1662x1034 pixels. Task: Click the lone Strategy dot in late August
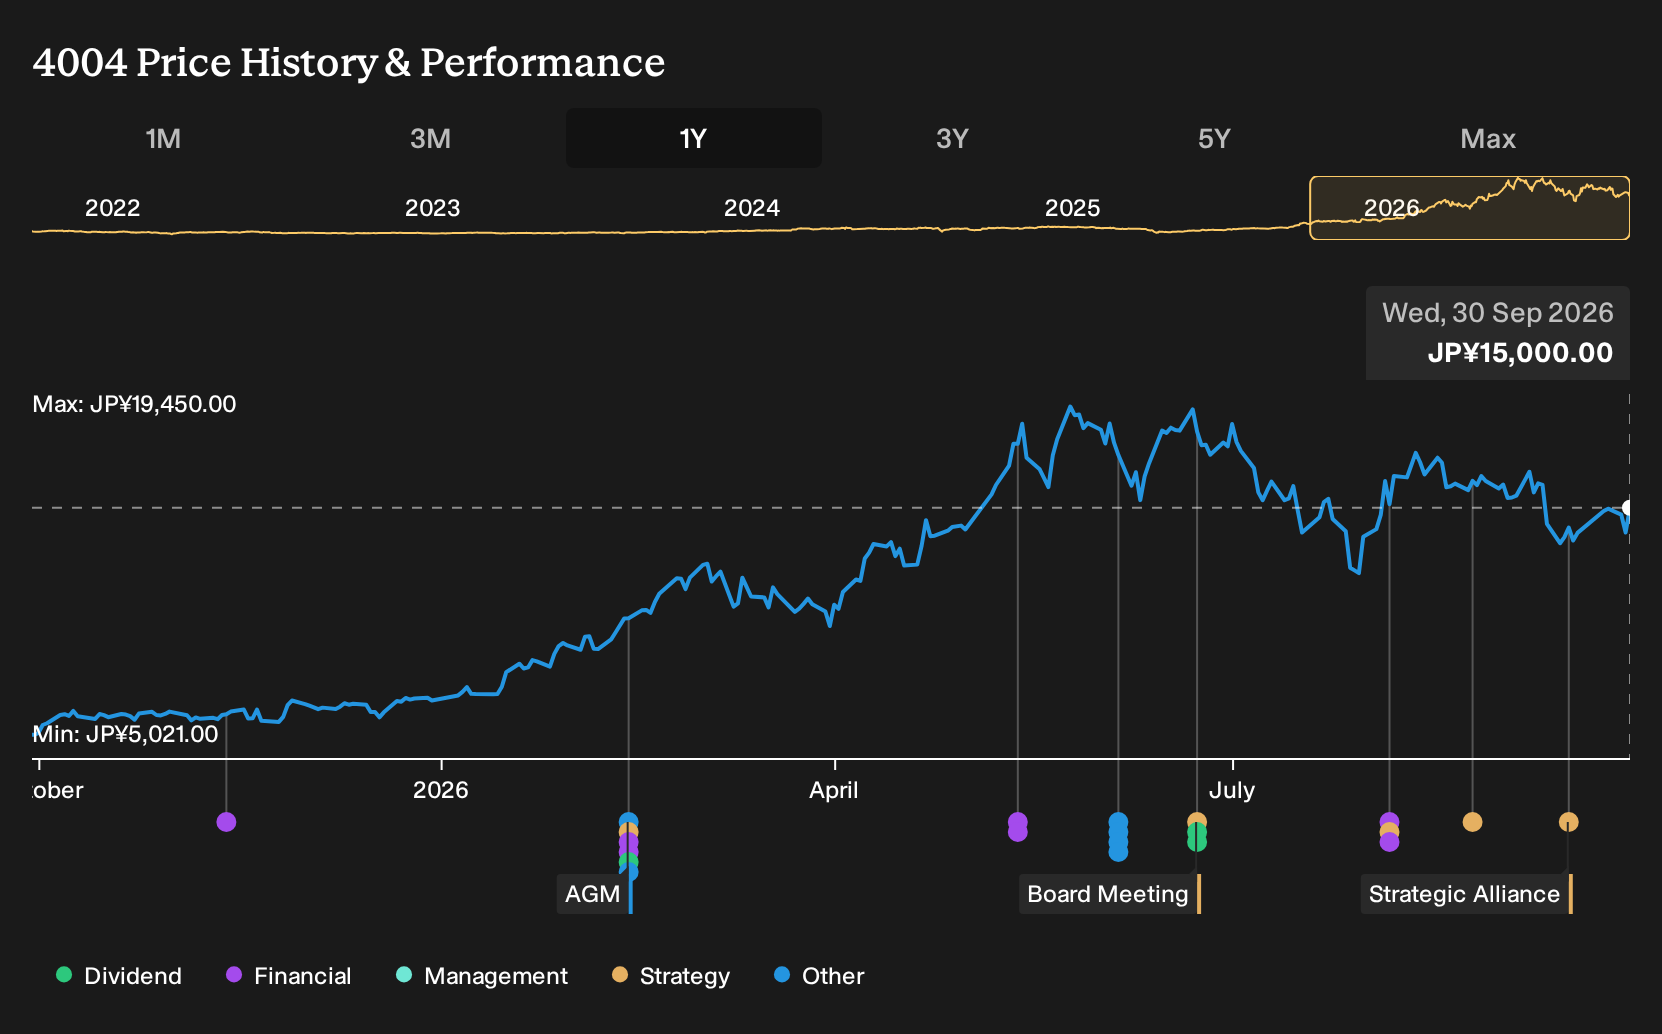1472,822
